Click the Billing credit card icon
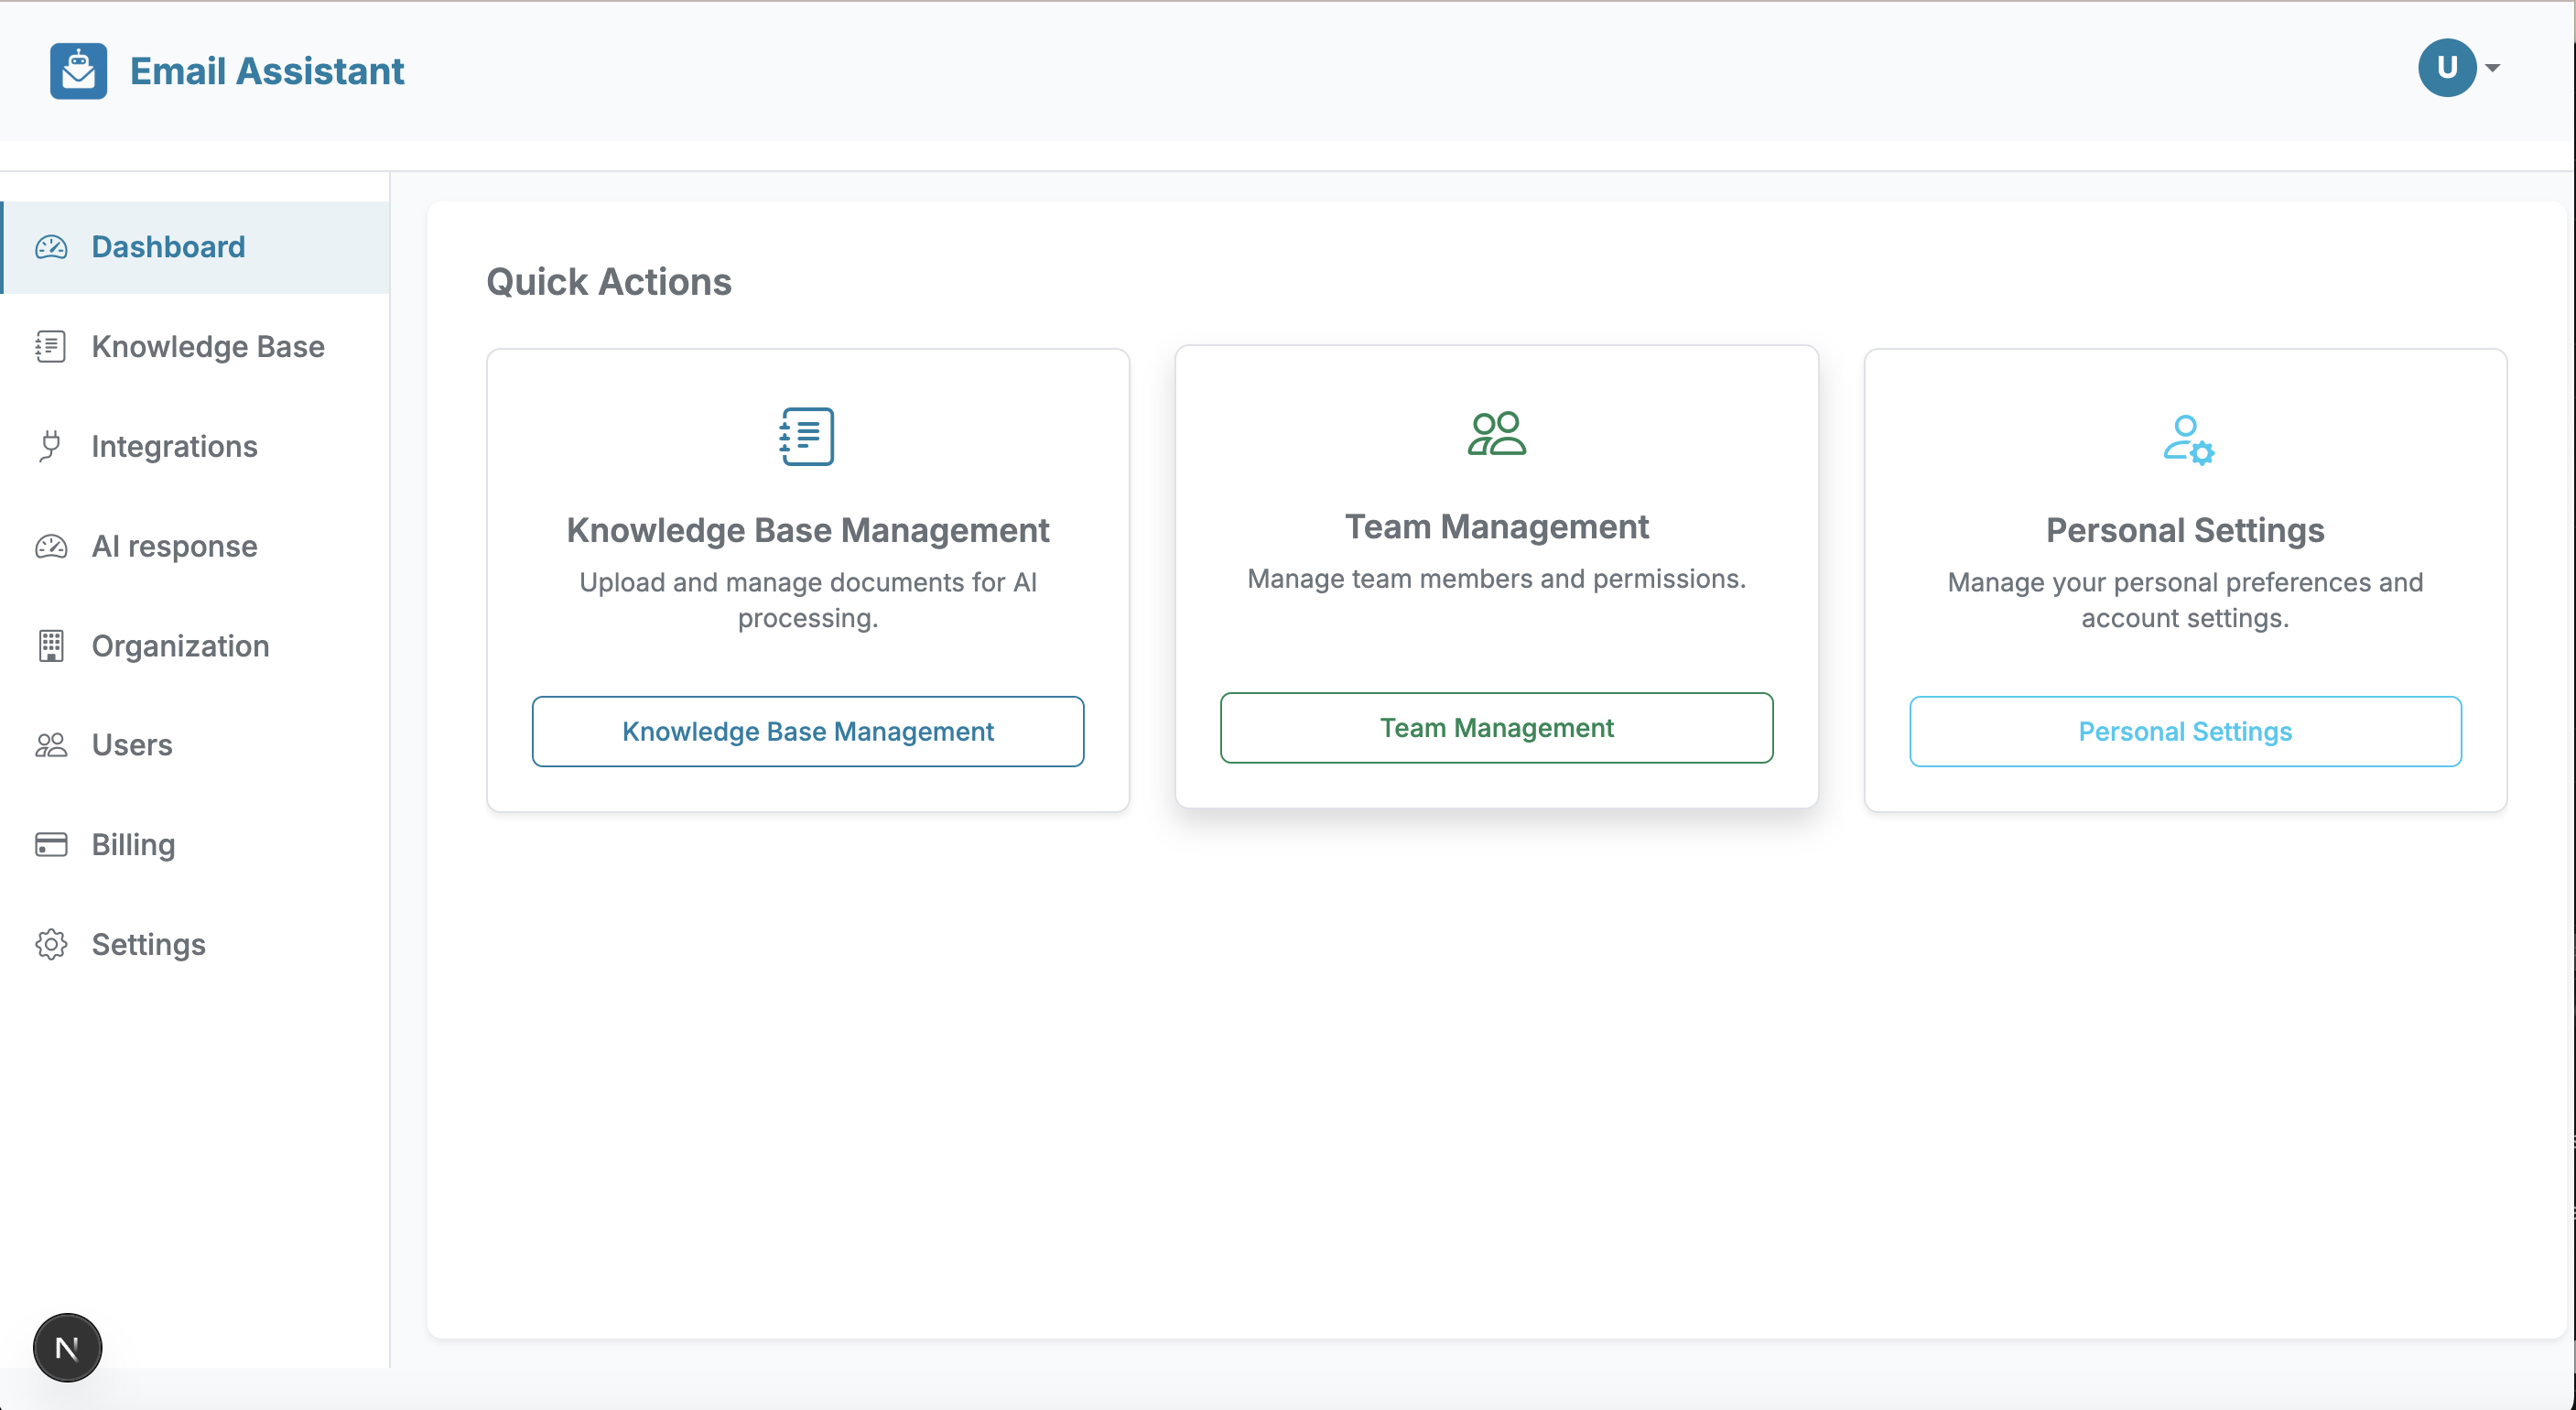 (x=51, y=845)
